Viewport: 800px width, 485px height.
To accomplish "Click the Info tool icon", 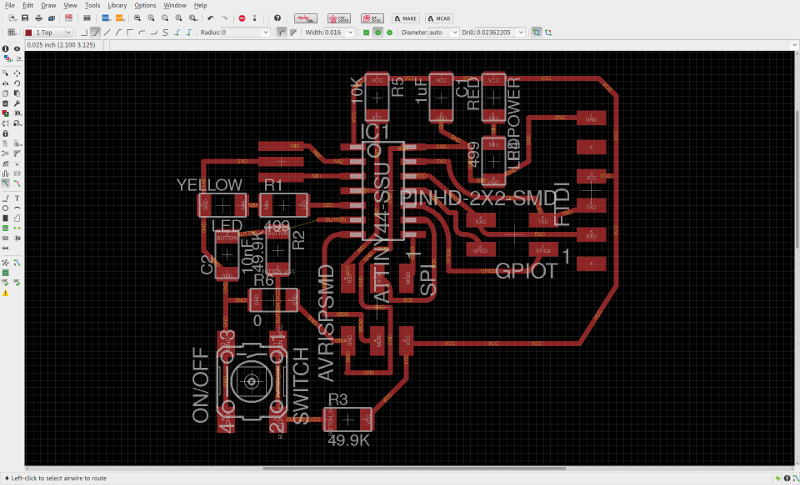I will click(6, 48).
